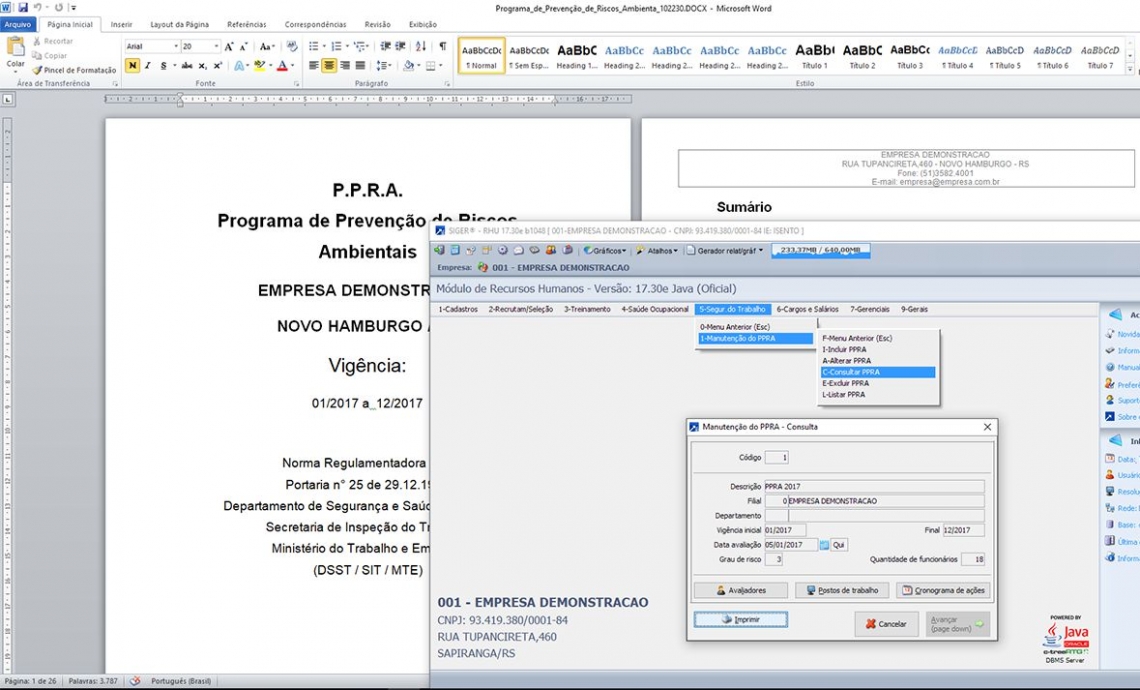1140x690 pixels.
Task: Click the Cancelar button in PPRA dialog
Action: tap(886, 624)
